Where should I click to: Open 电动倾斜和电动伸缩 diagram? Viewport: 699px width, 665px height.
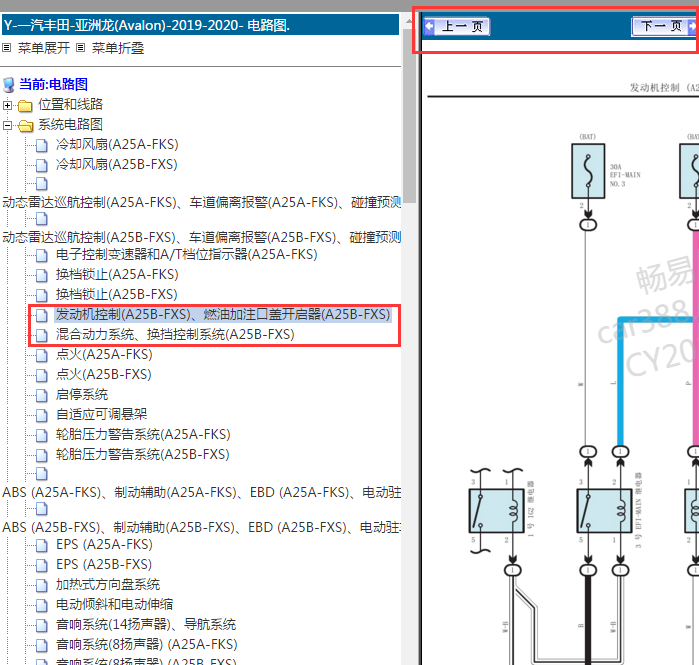pyautogui.click(x=115, y=605)
